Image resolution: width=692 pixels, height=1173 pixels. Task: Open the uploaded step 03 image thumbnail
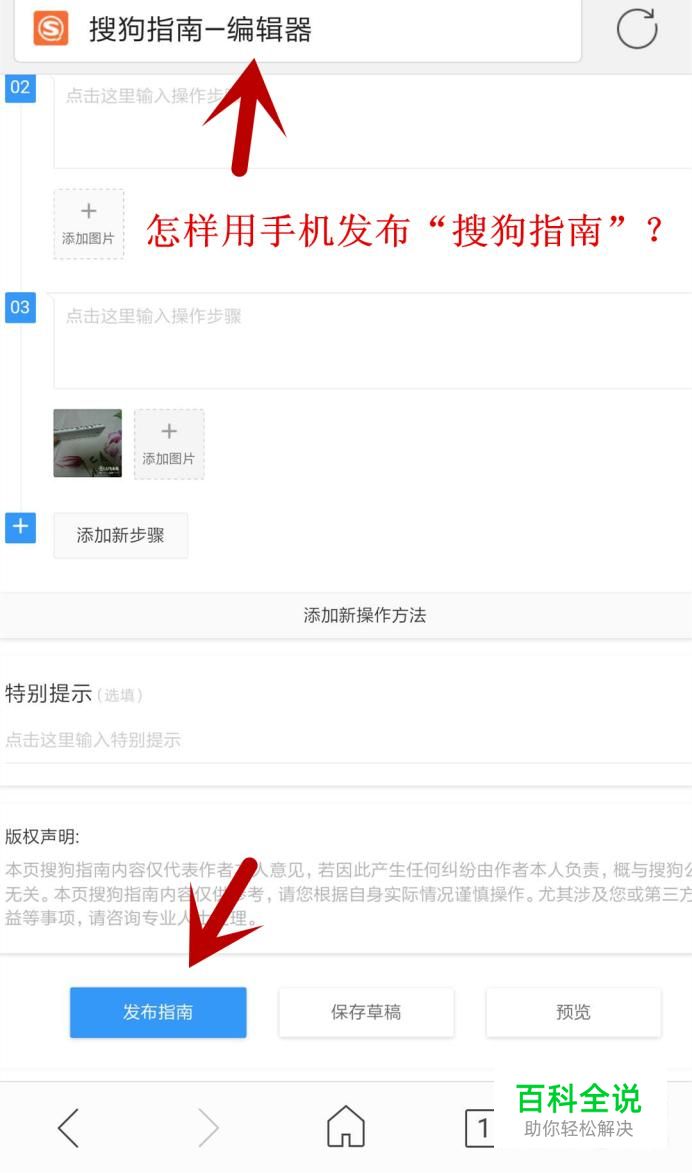pos(88,443)
